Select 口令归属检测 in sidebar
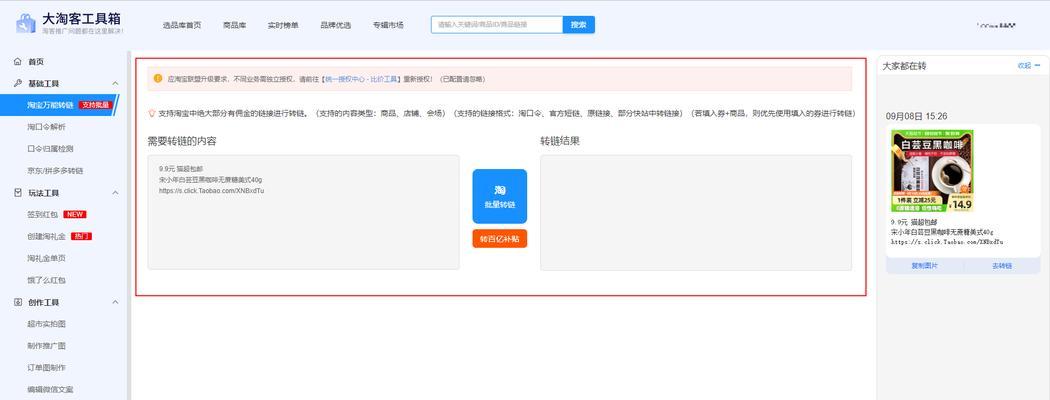This screenshot has height=400, width=1050. click(x=50, y=149)
